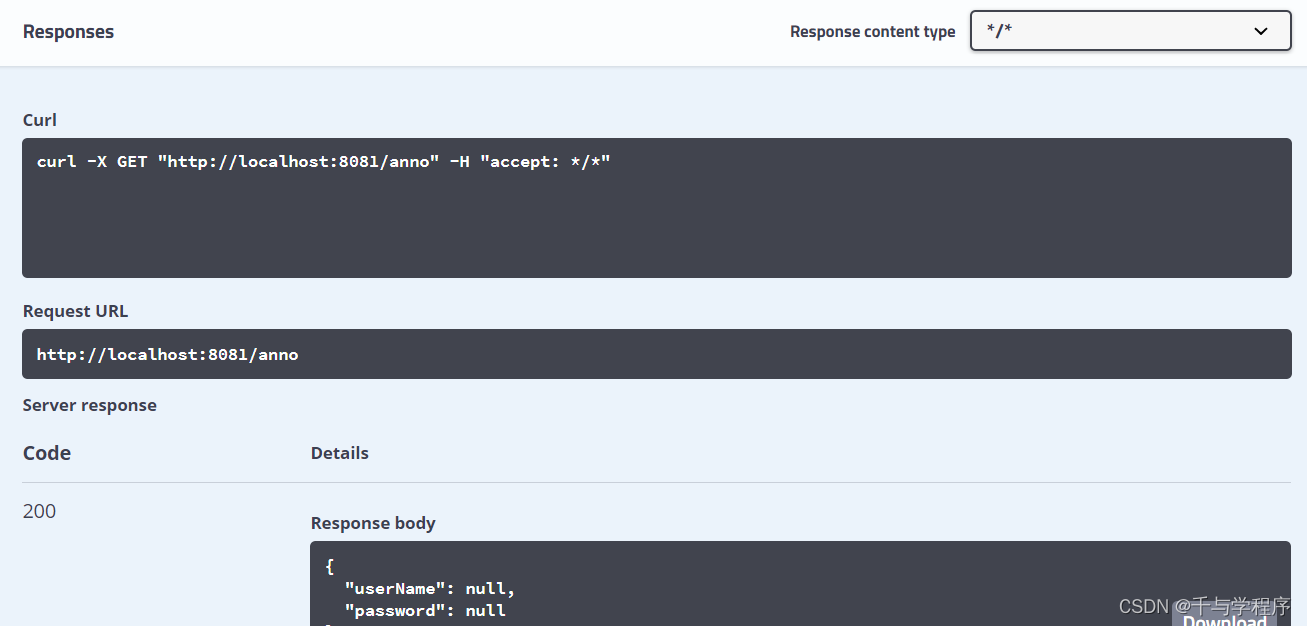The image size is (1307, 626).
Task: Click the Request URL label
Action: (75, 311)
